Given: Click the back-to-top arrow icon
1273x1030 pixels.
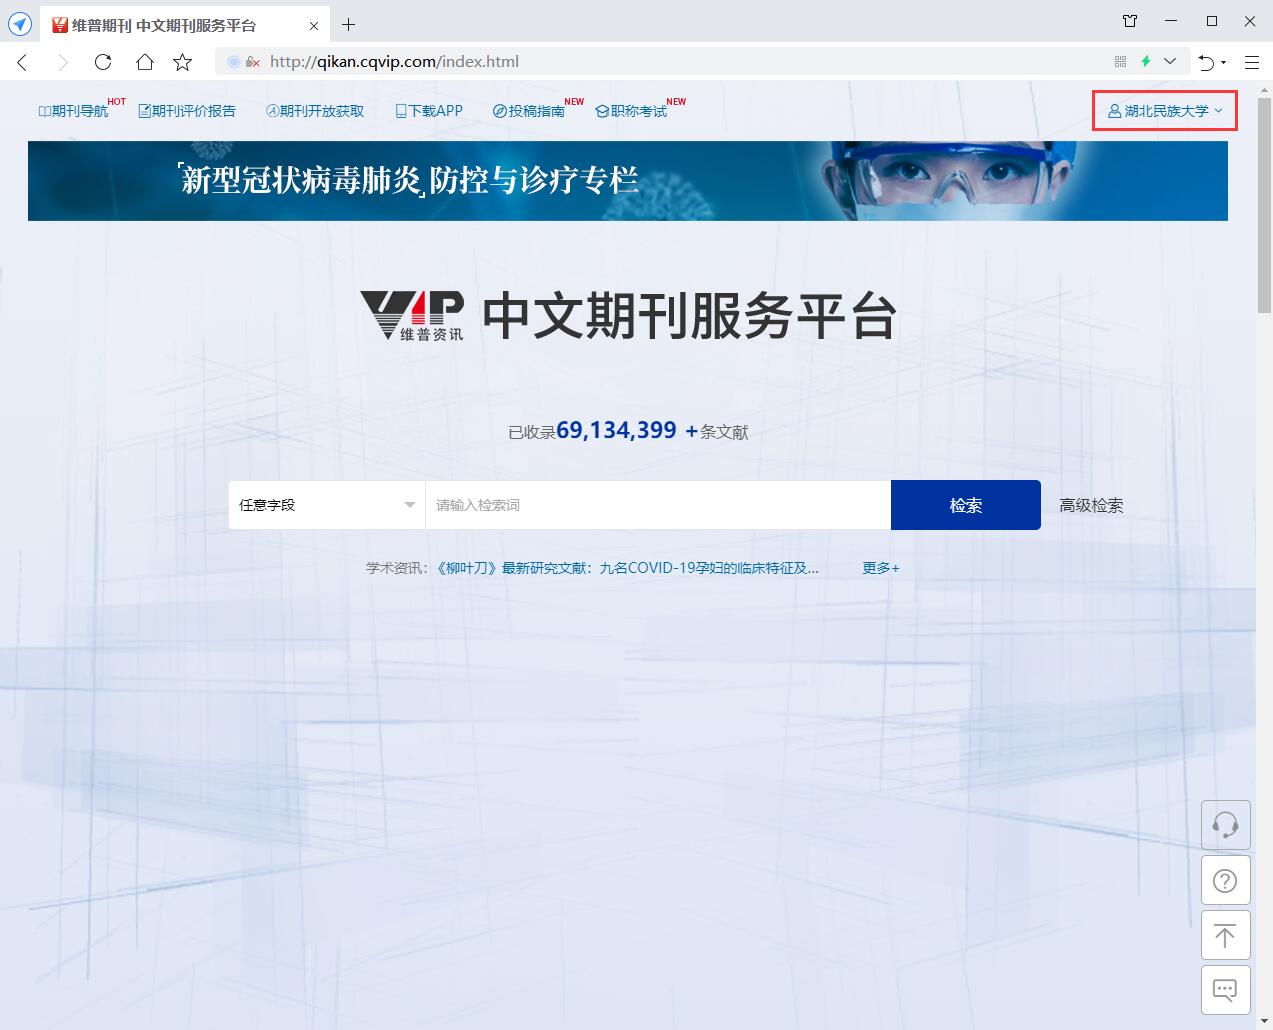Looking at the screenshot, I should tap(1225, 936).
